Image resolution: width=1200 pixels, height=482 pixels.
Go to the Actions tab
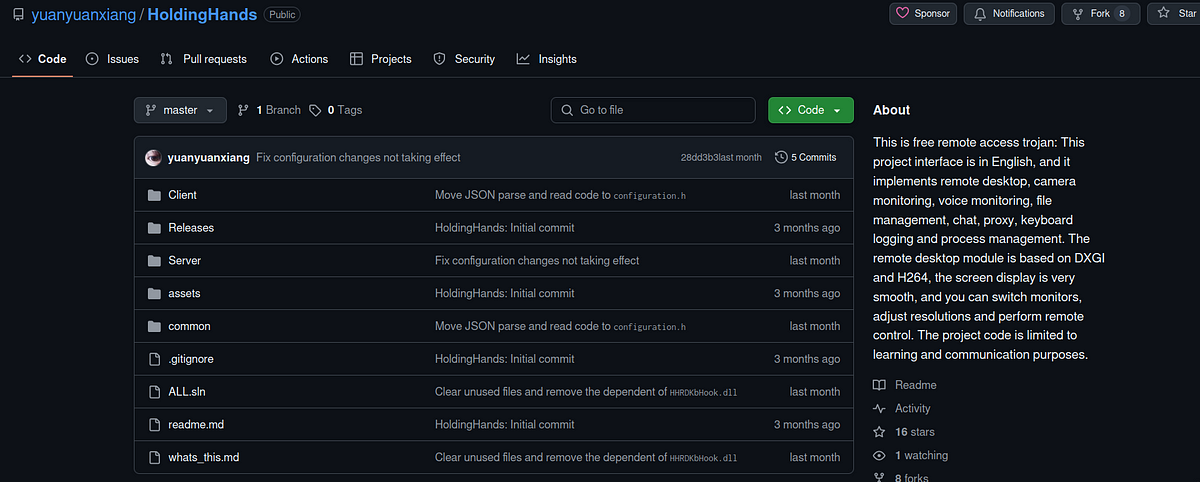299,59
